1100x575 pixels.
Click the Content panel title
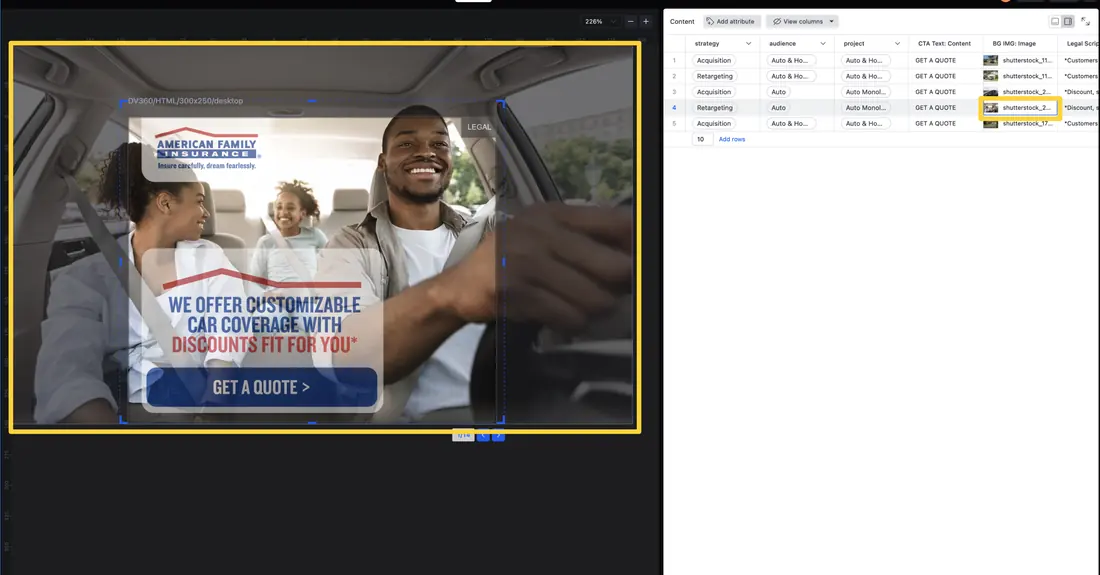click(682, 22)
